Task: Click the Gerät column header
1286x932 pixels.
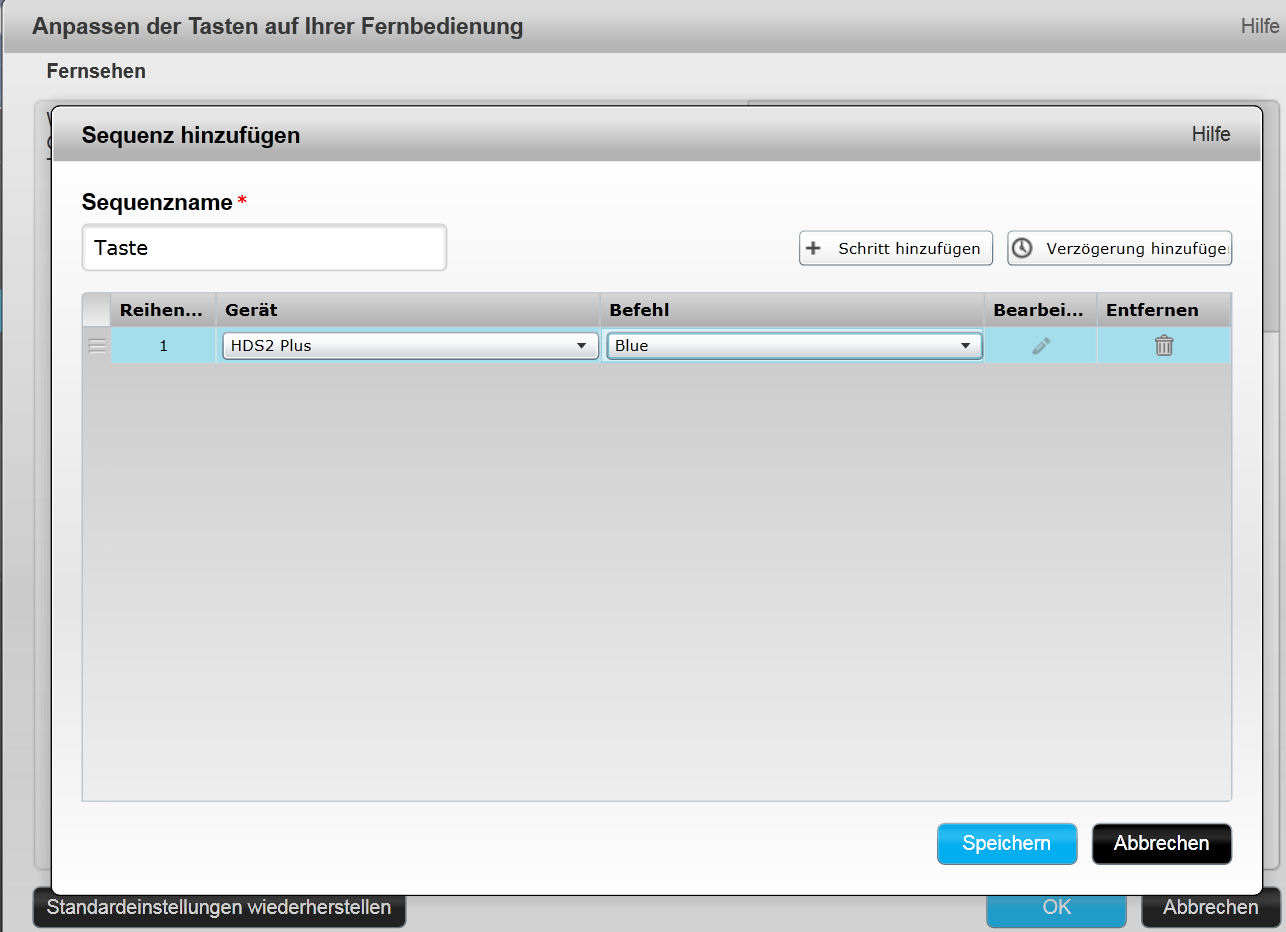Action: [407, 310]
